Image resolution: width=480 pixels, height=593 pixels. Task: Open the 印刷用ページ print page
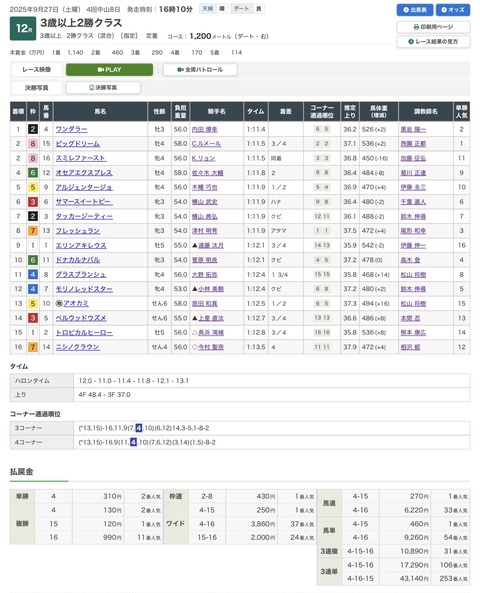click(x=433, y=27)
